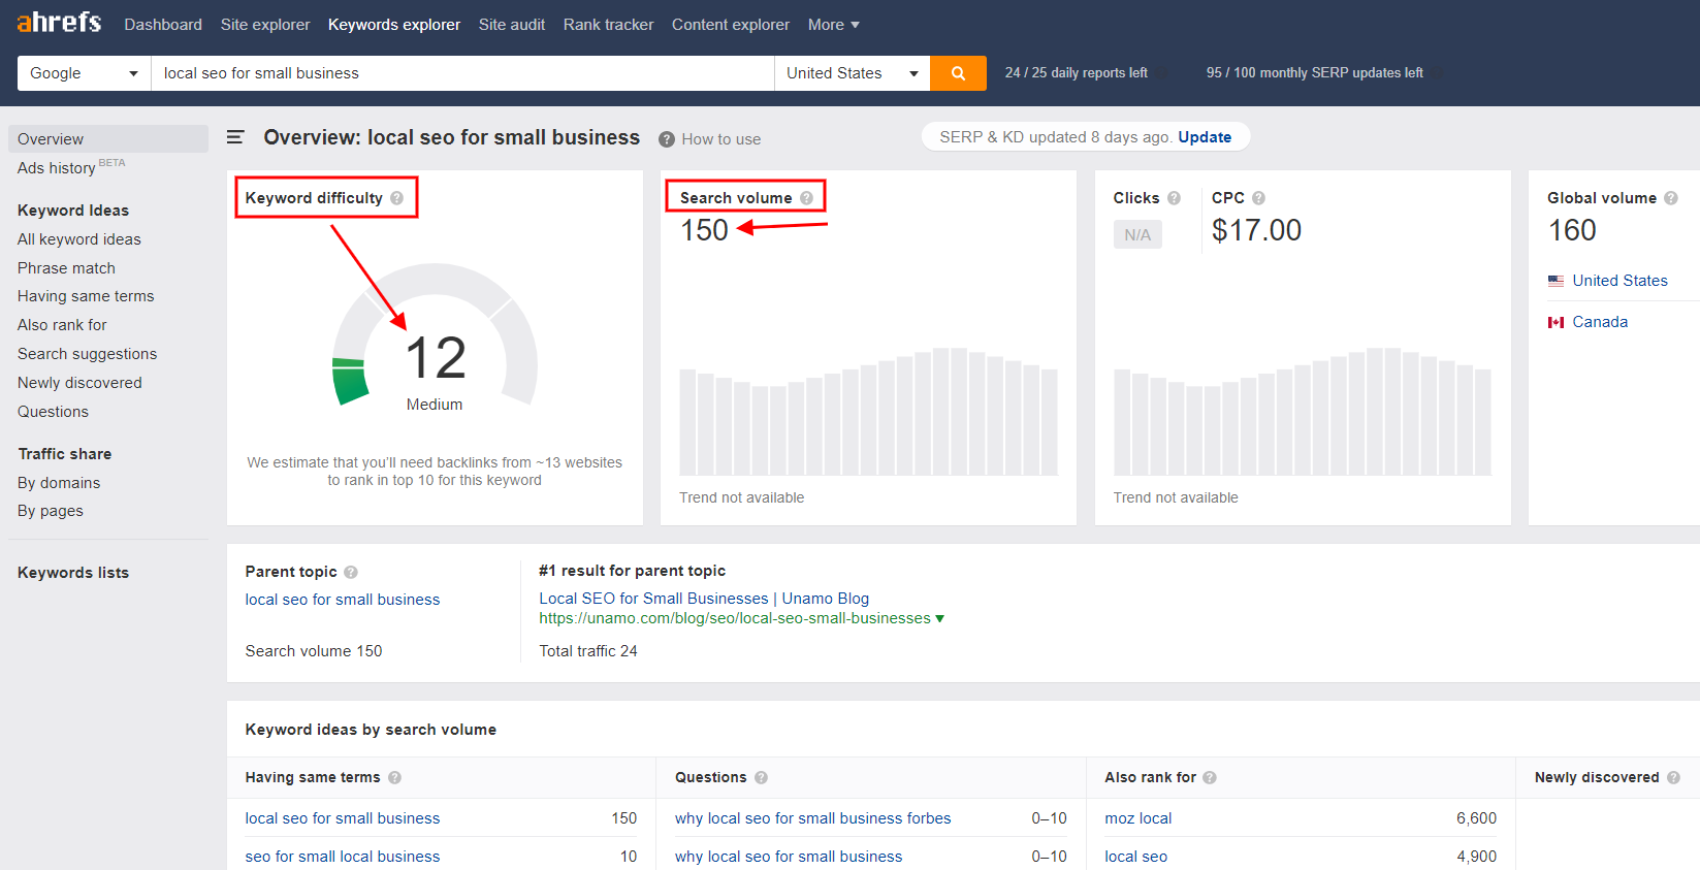Select Overview in the left sidebar

coord(108,139)
